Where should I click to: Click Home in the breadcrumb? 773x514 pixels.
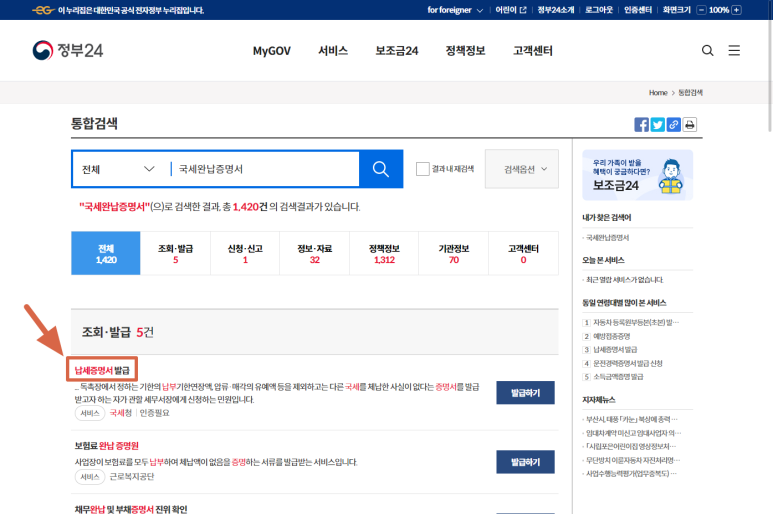pos(658,93)
